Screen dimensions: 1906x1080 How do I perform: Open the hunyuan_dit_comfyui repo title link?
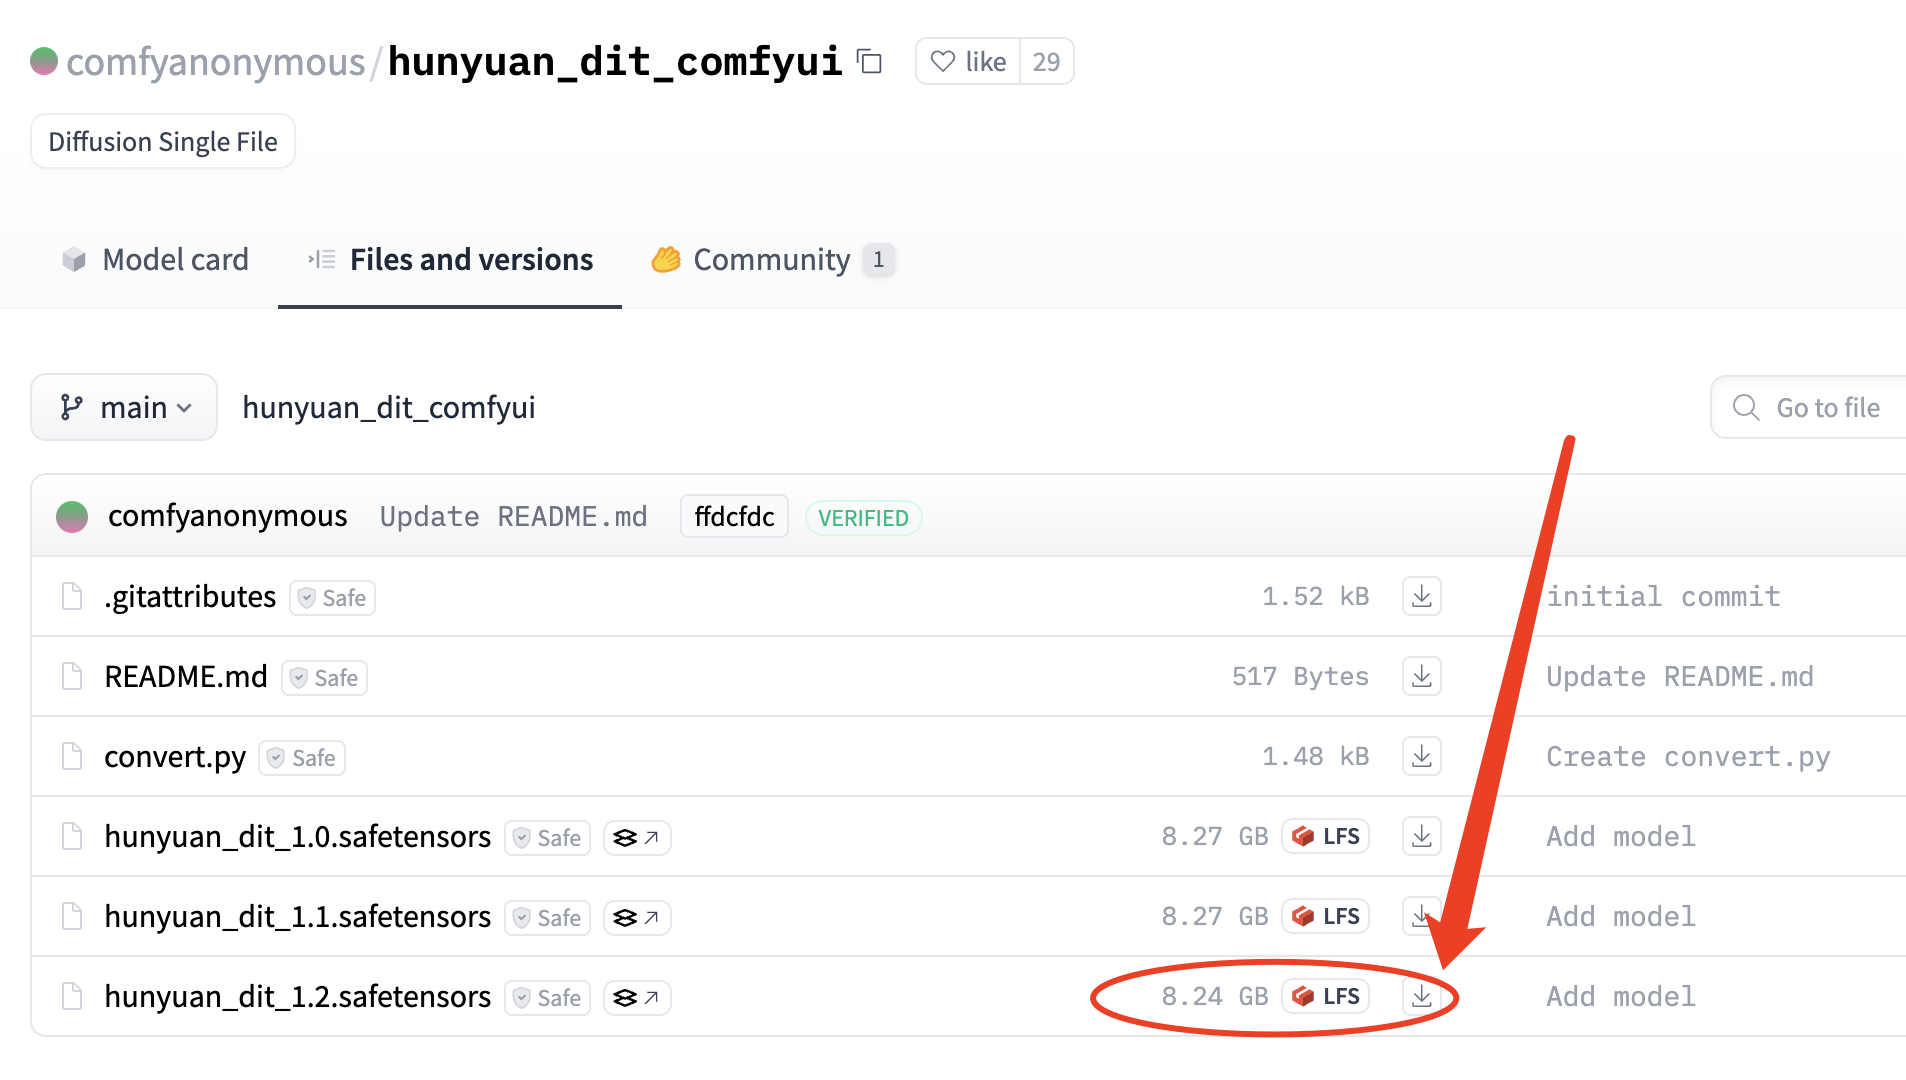(615, 62)
